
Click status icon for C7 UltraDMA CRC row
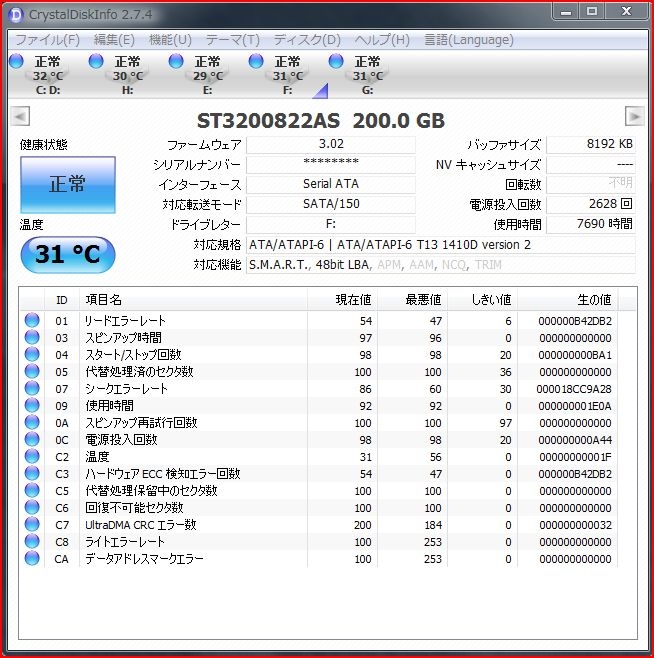tap(32, 524)
